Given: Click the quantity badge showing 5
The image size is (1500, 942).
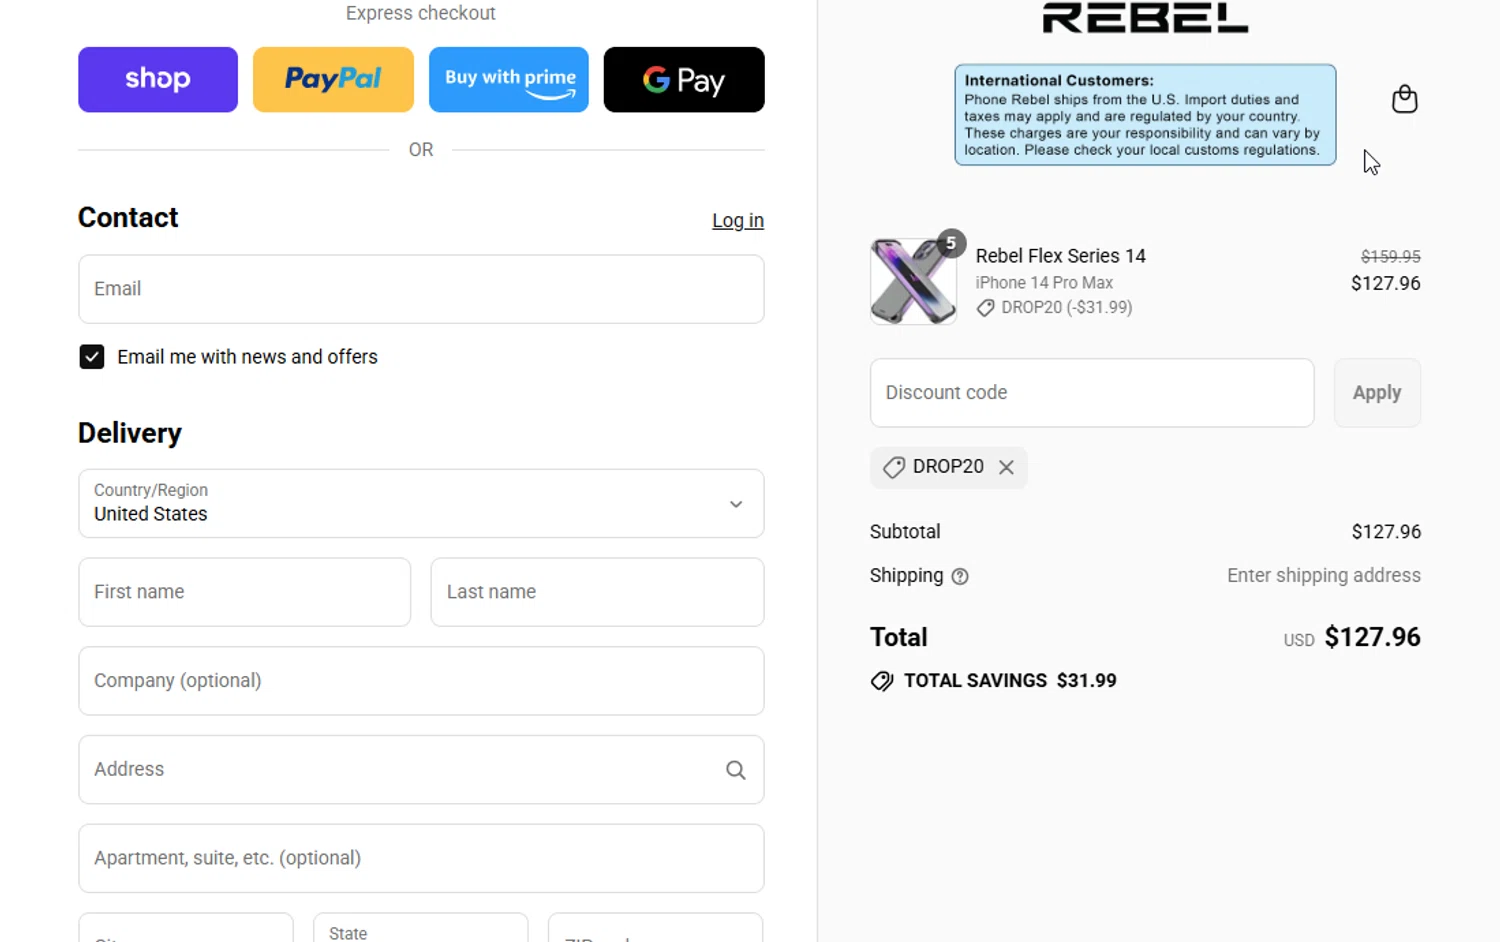Looking at the screenshot, I should (x=951, y=243).
